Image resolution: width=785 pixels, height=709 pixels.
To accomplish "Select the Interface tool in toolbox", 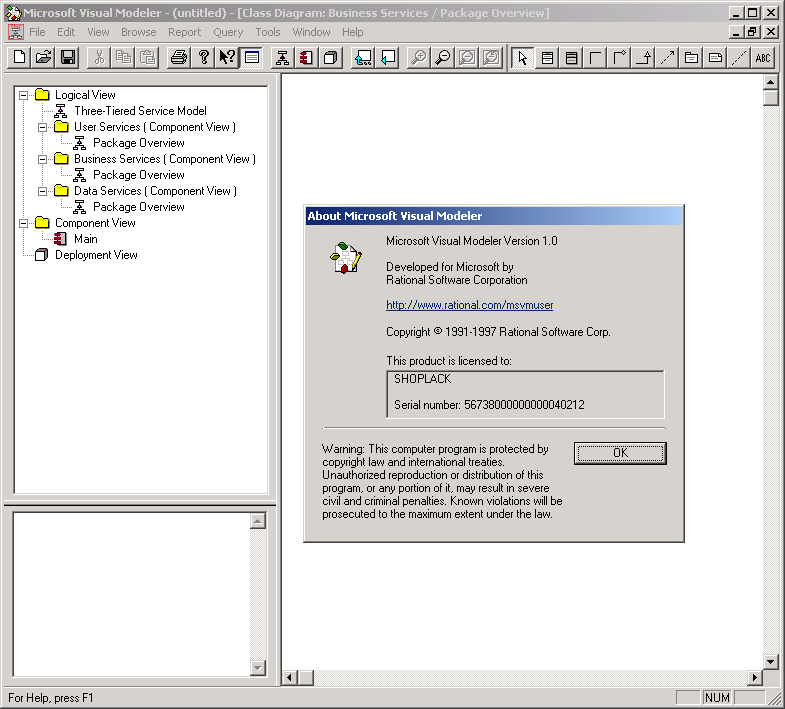I will [571, 58].
